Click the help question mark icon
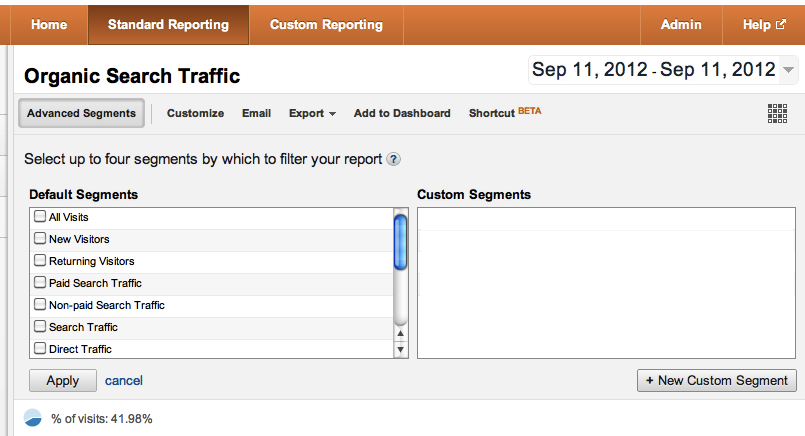The image size is (805, 436). 393,159
